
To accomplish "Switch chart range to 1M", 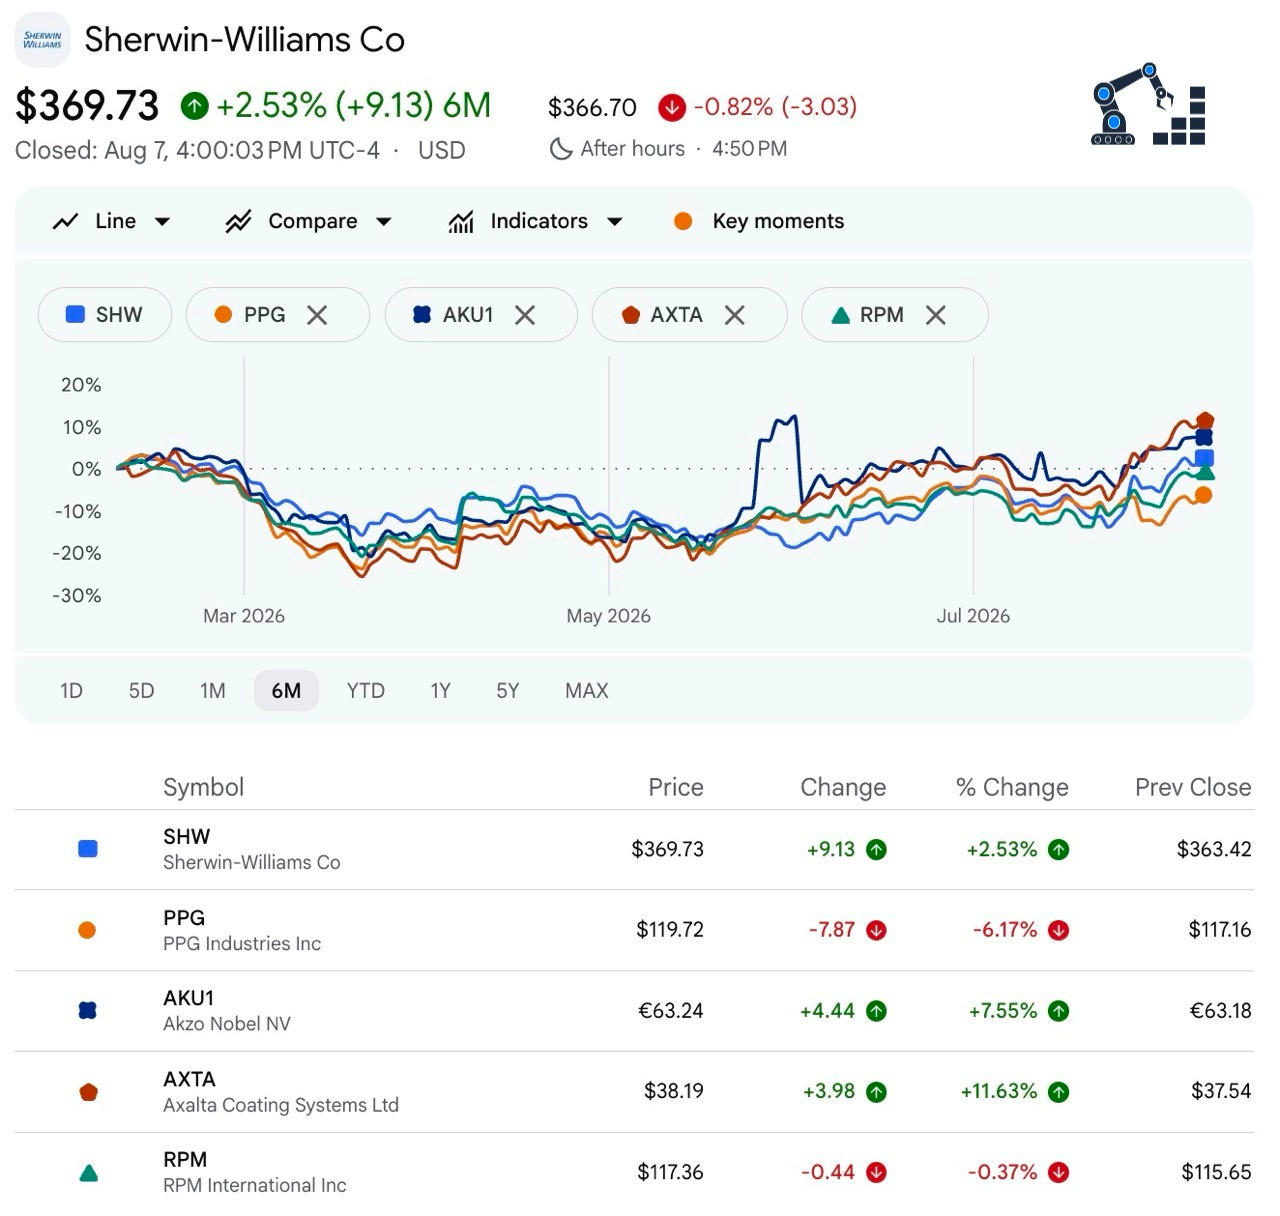I will (x=213, y=691).
